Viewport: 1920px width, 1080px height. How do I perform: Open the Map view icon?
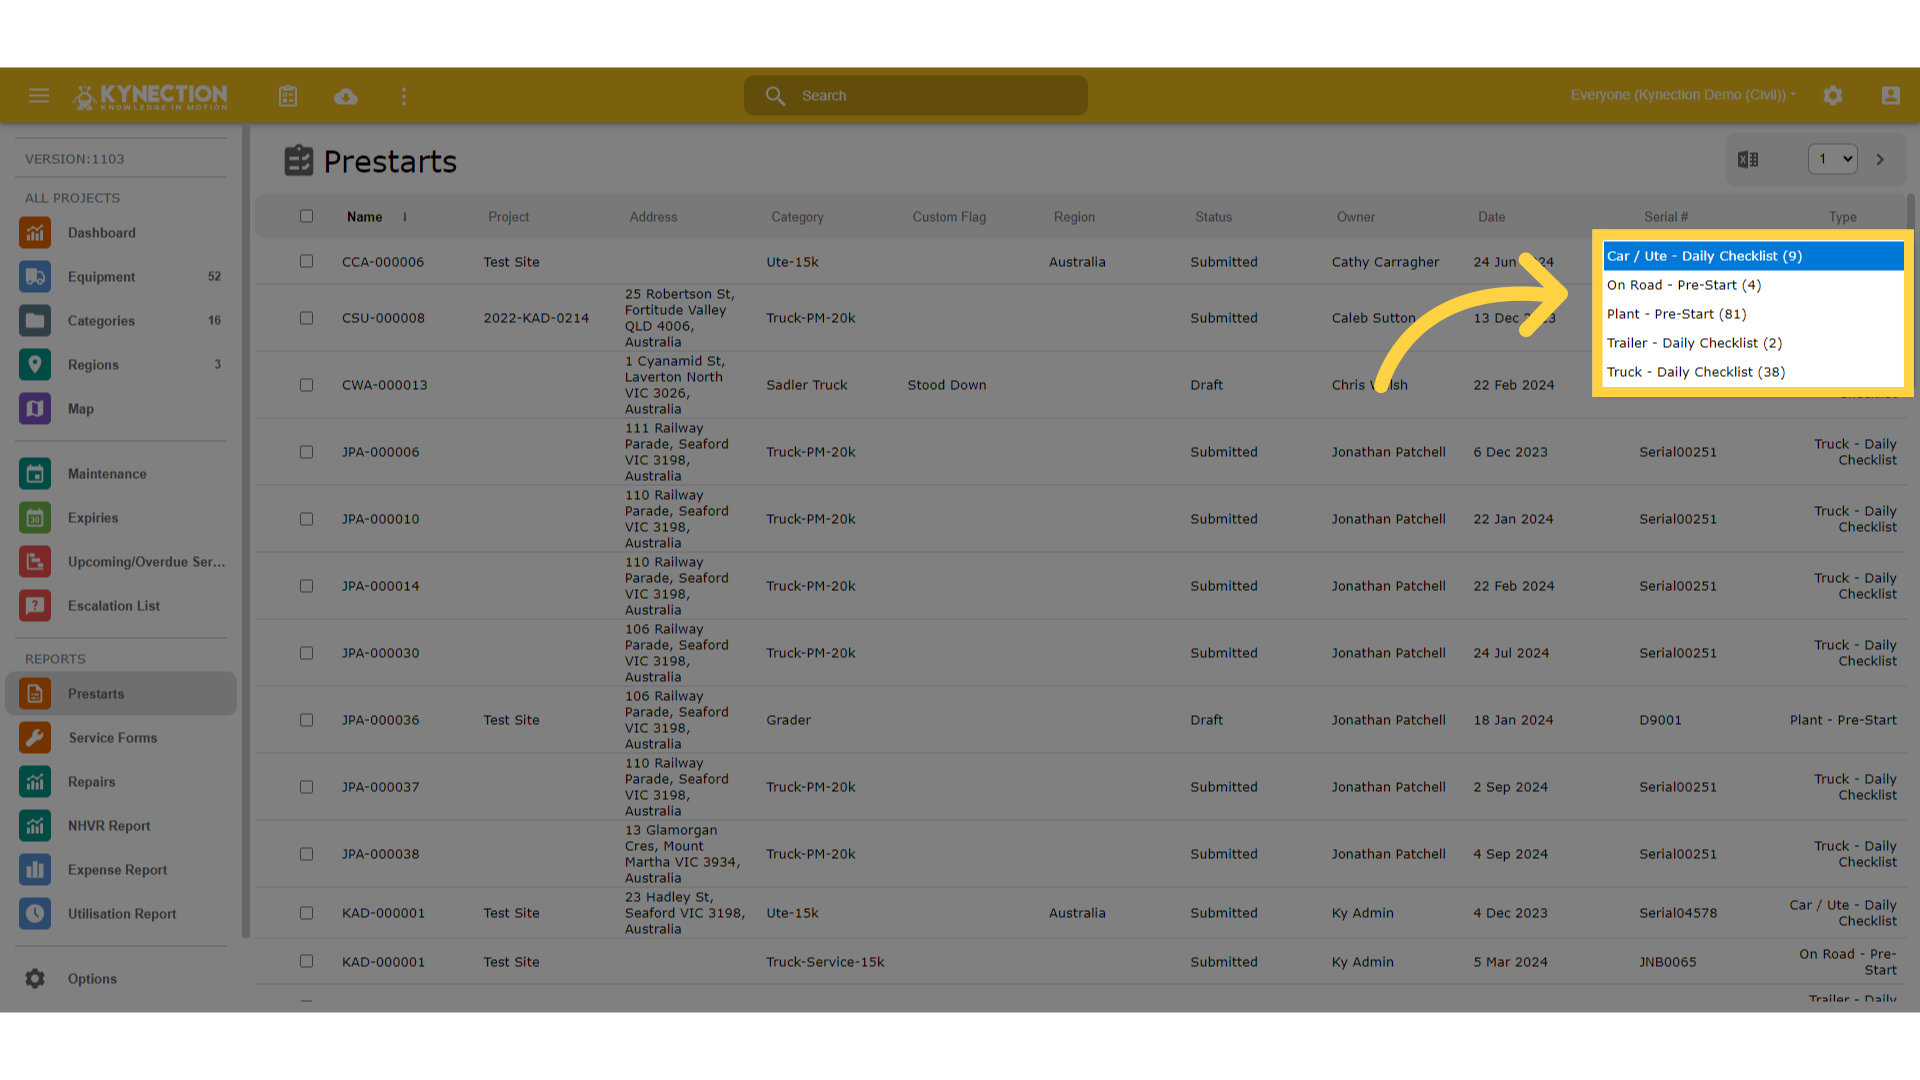(35, 408)
